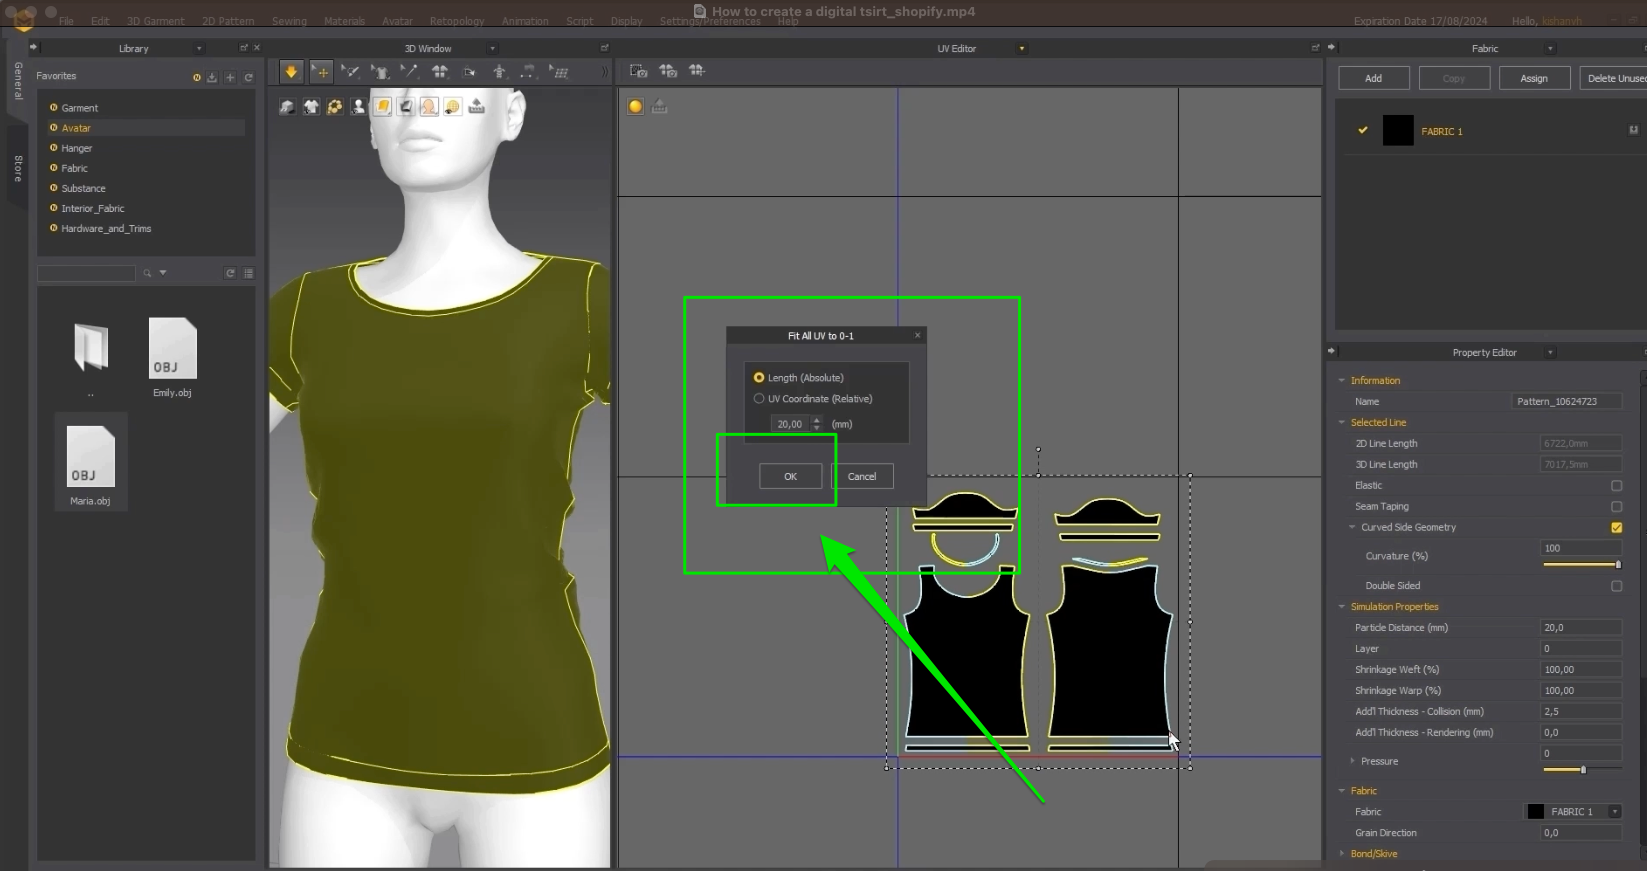Select the pin needle tool in 3D toolbar
The image size is (1647, 871).
(410, 71)
